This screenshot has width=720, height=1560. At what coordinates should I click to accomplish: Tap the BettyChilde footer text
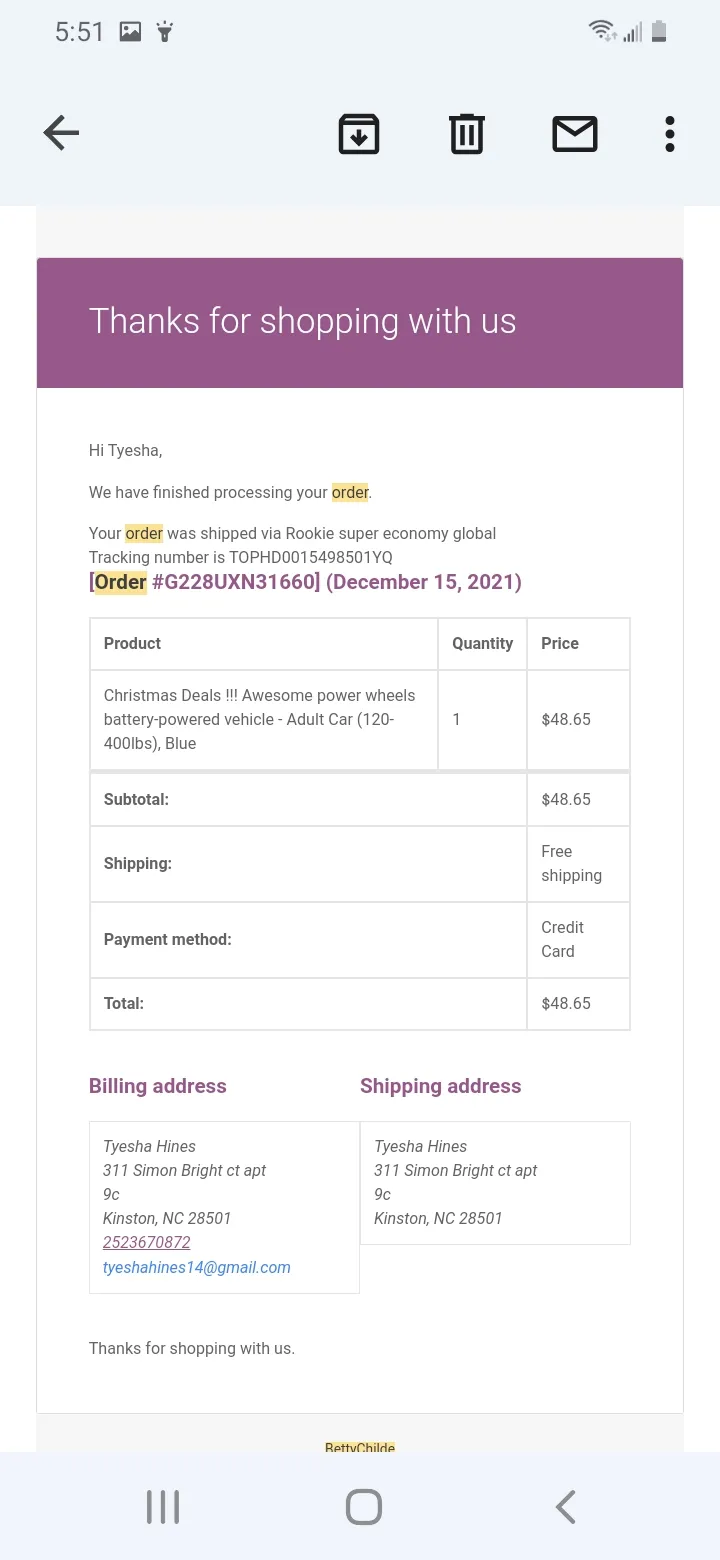[x=360, y=1447]
